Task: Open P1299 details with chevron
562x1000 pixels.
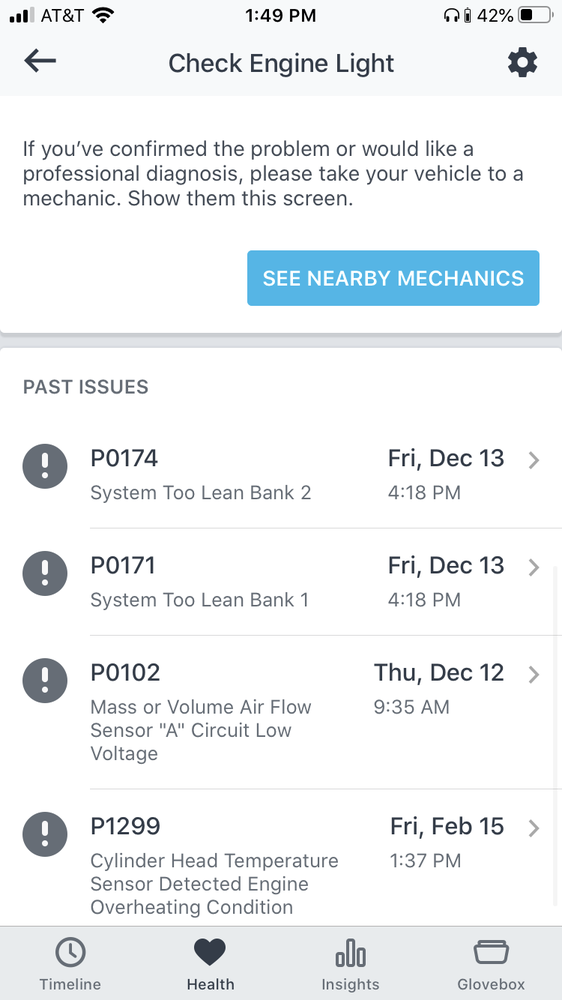Action: tap(534, 828)
